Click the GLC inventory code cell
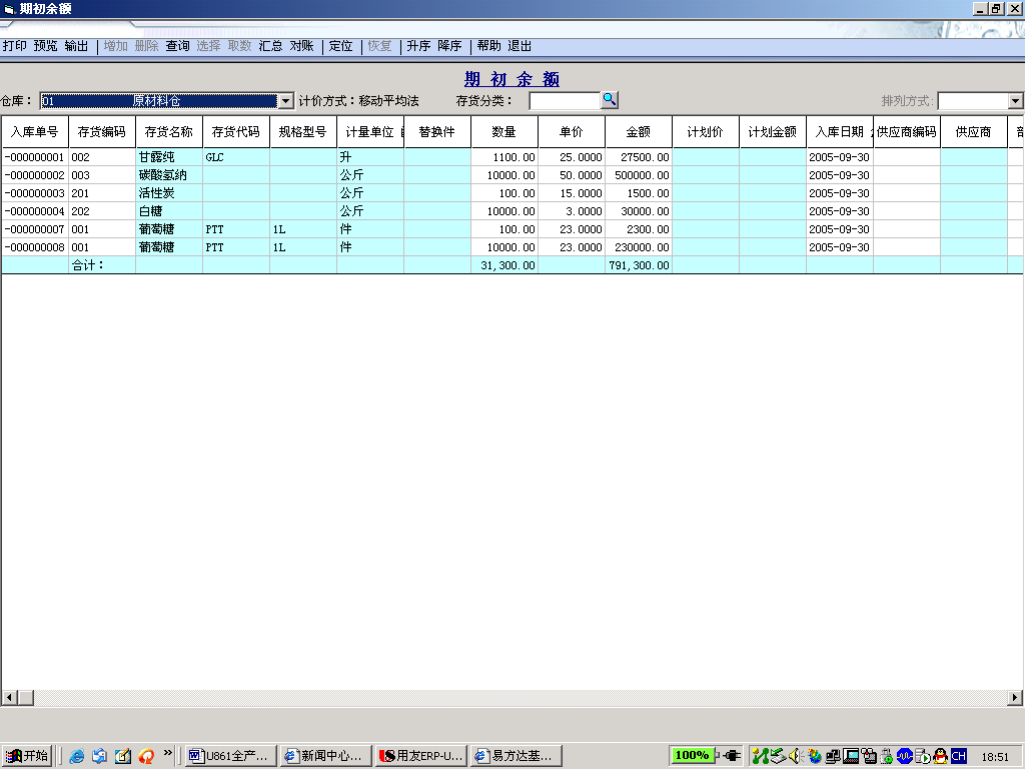 (236, 157)
